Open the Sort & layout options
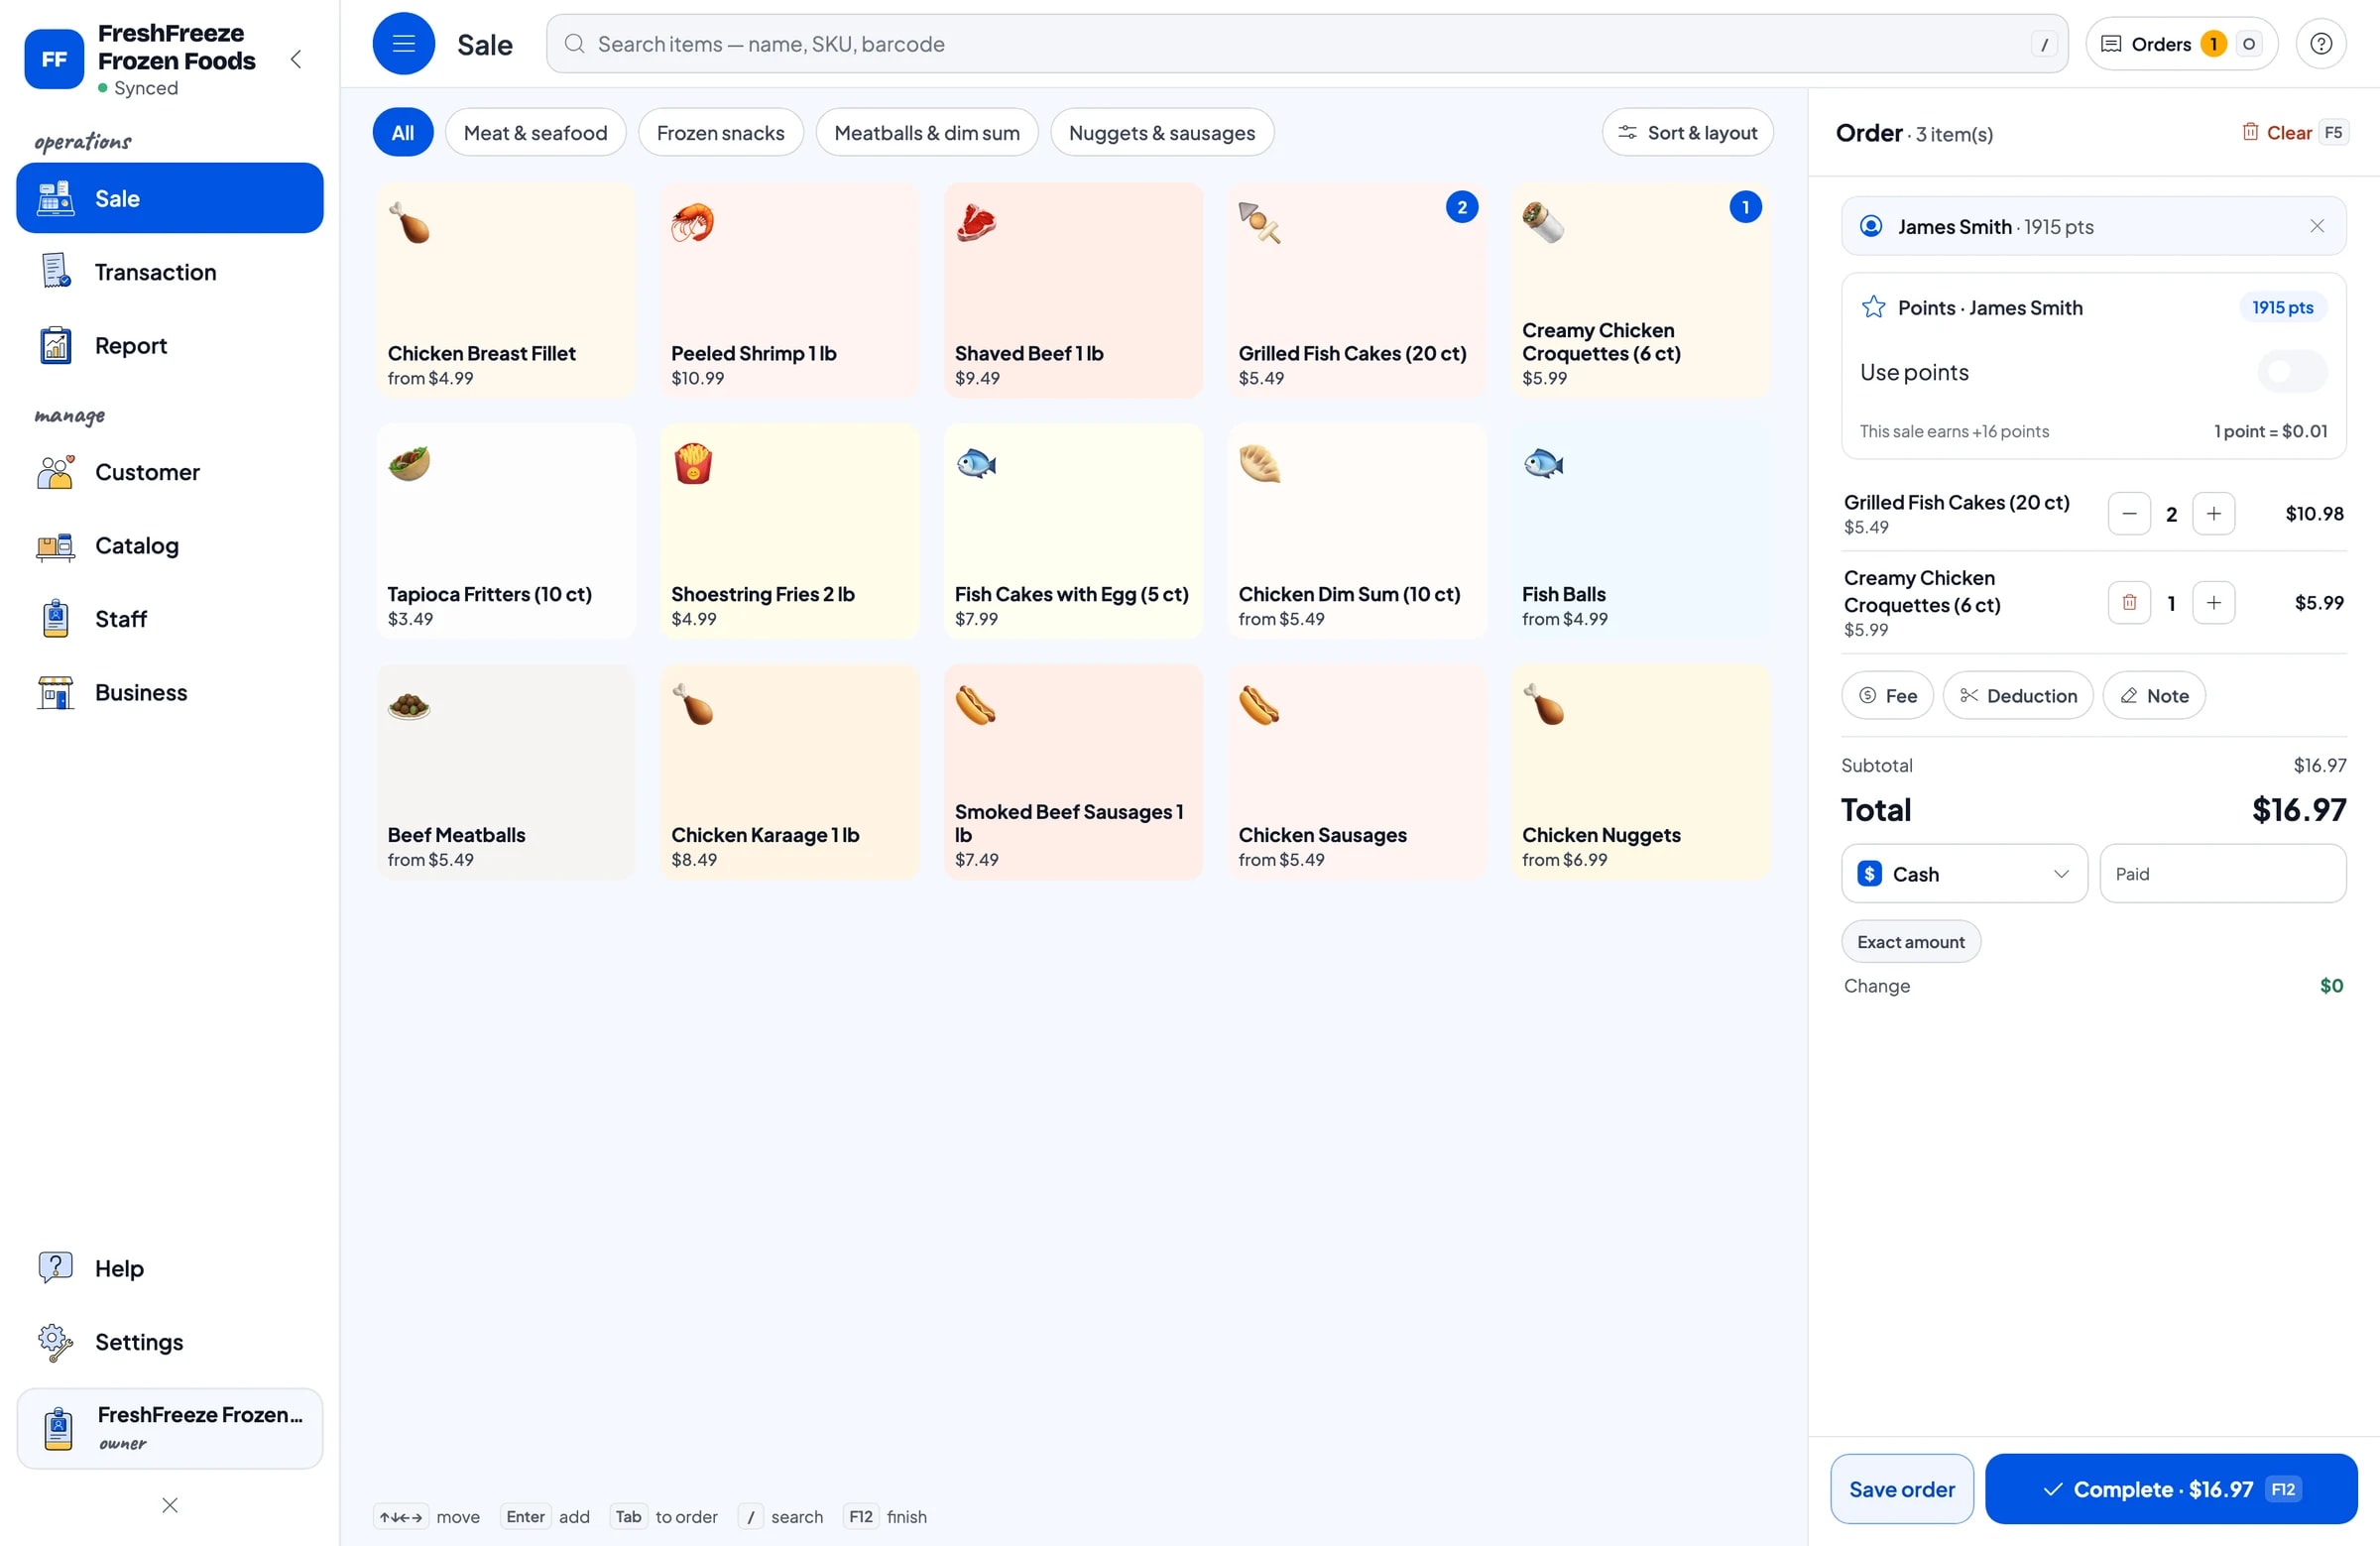 [x=1687, y=133]
